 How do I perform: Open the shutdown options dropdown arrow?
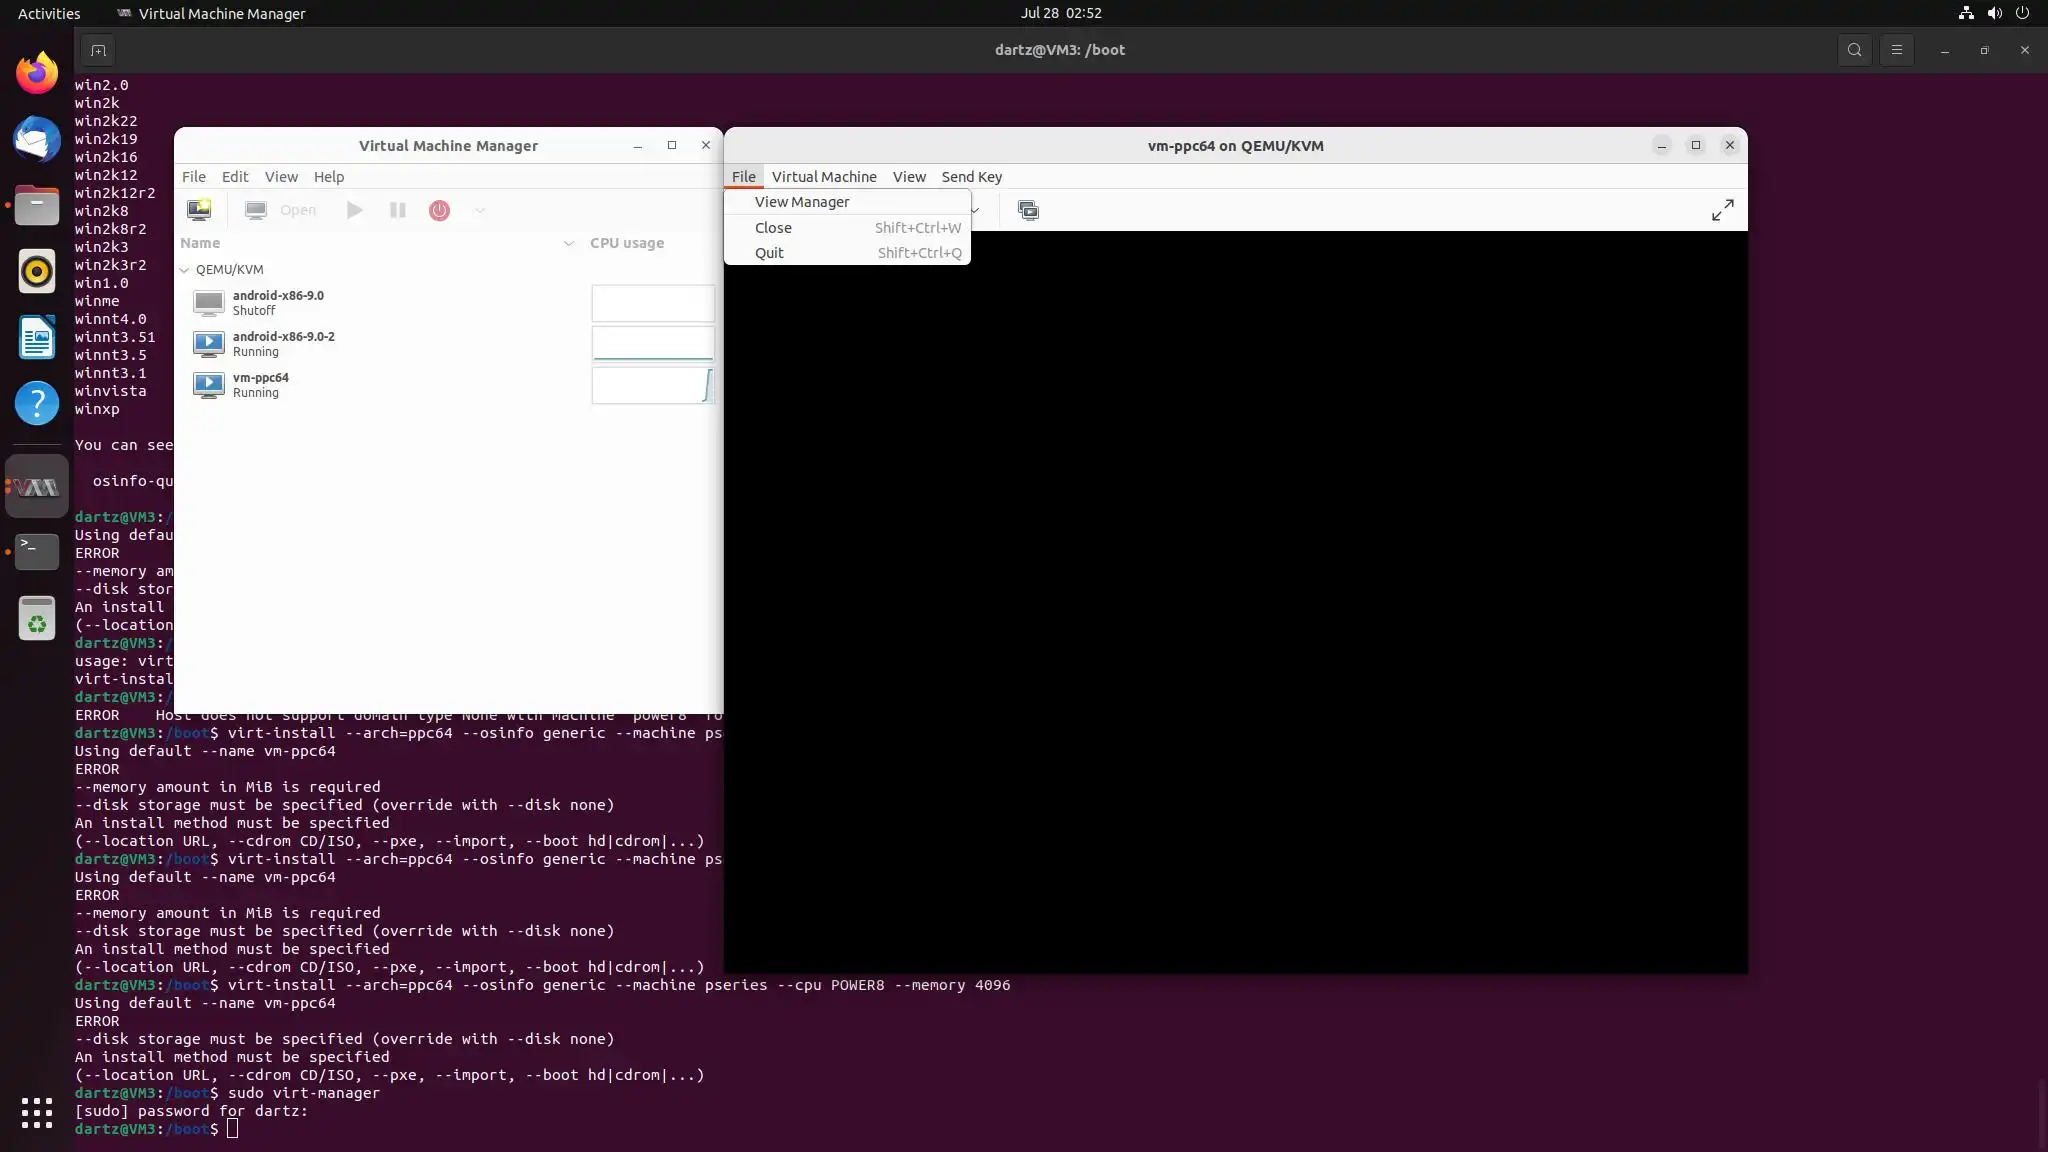click(x=480, y=210)
